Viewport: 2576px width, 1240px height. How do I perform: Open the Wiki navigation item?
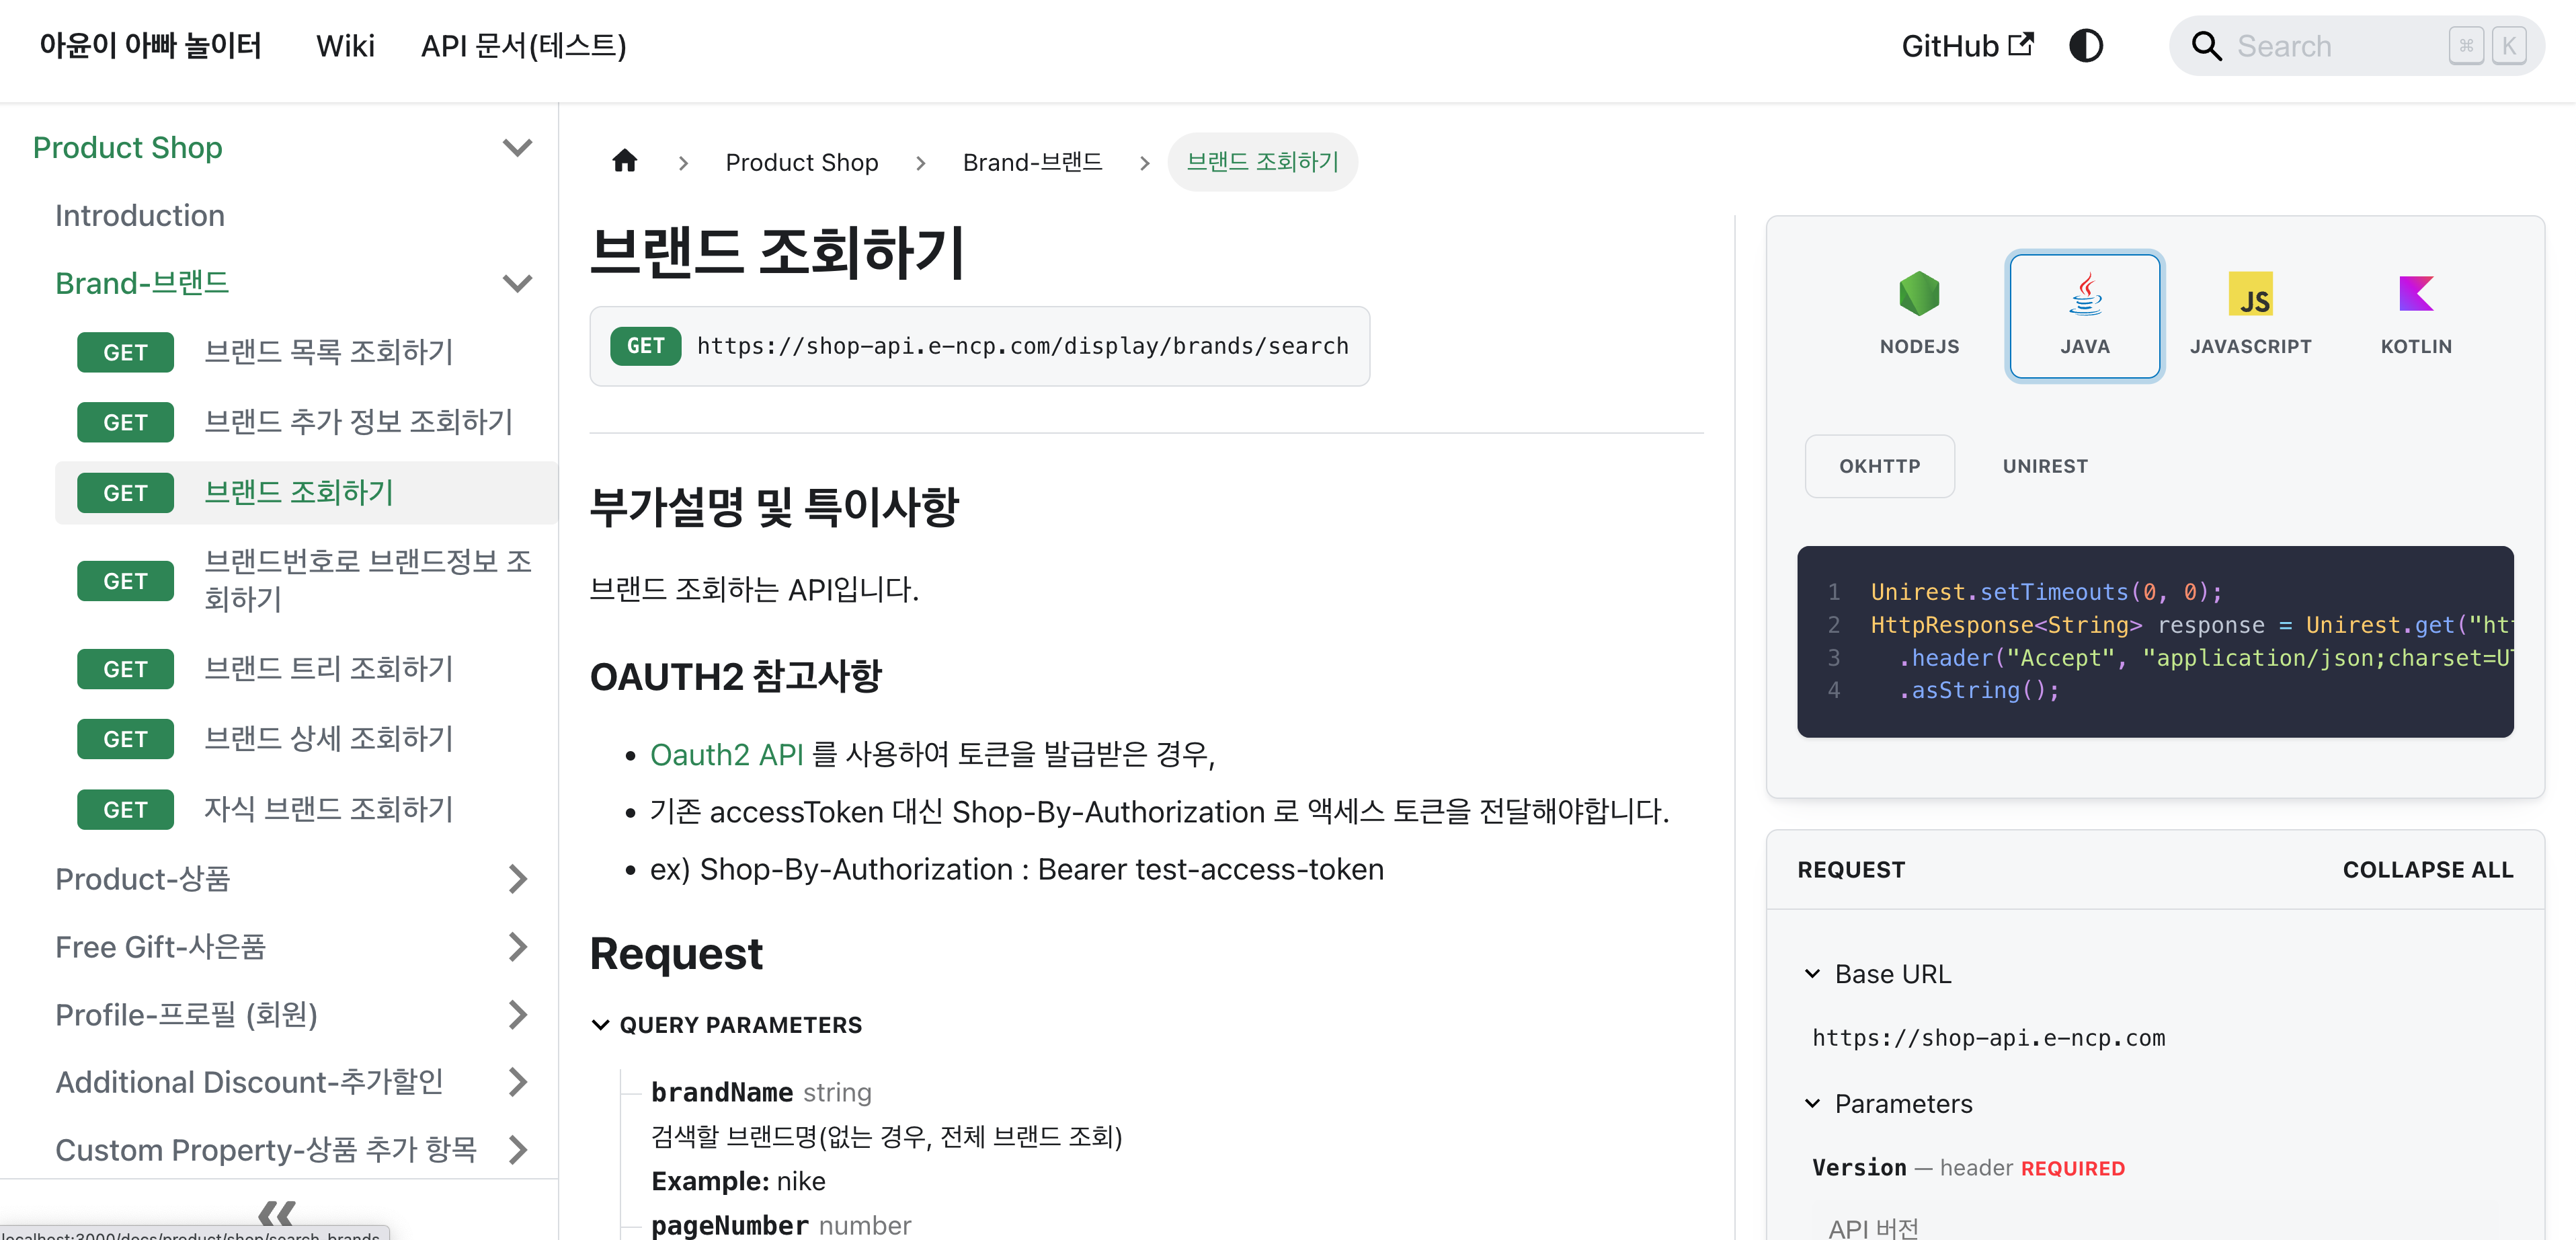click(345, 46)
